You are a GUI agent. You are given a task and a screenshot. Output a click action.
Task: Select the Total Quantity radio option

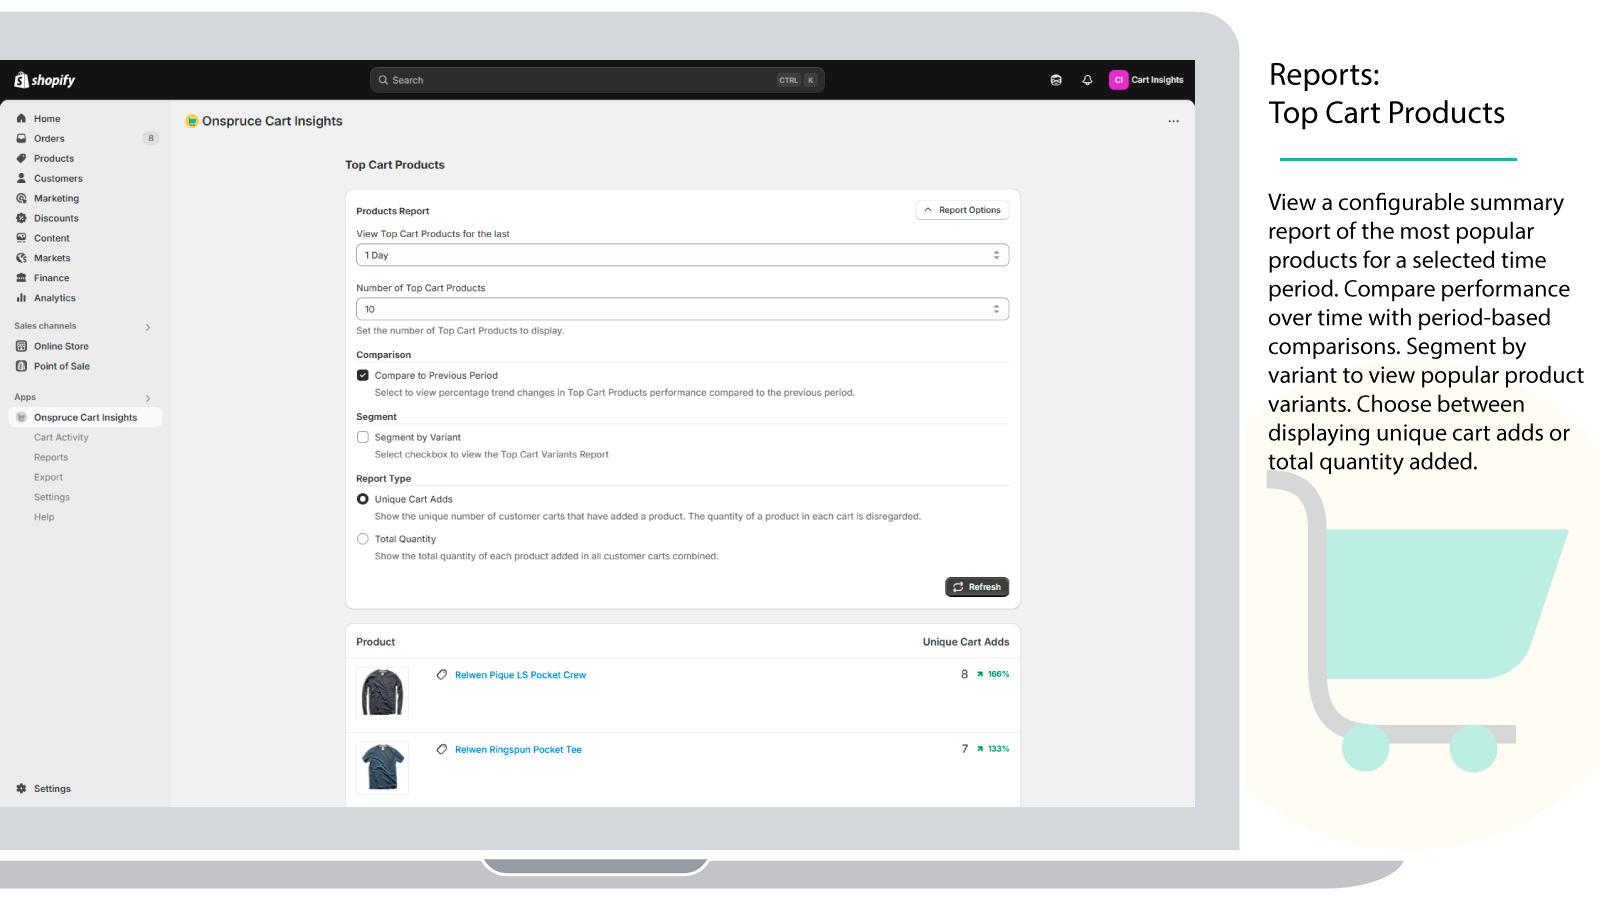point(363,539)
